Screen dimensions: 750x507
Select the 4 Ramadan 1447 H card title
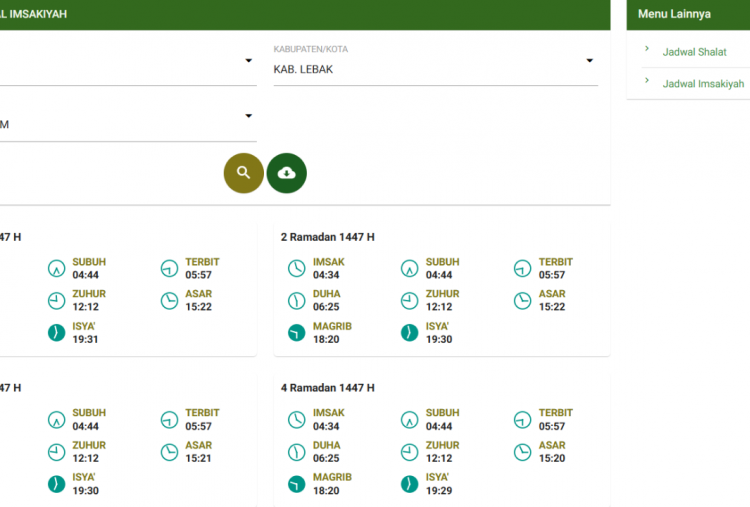coord(328,388)
